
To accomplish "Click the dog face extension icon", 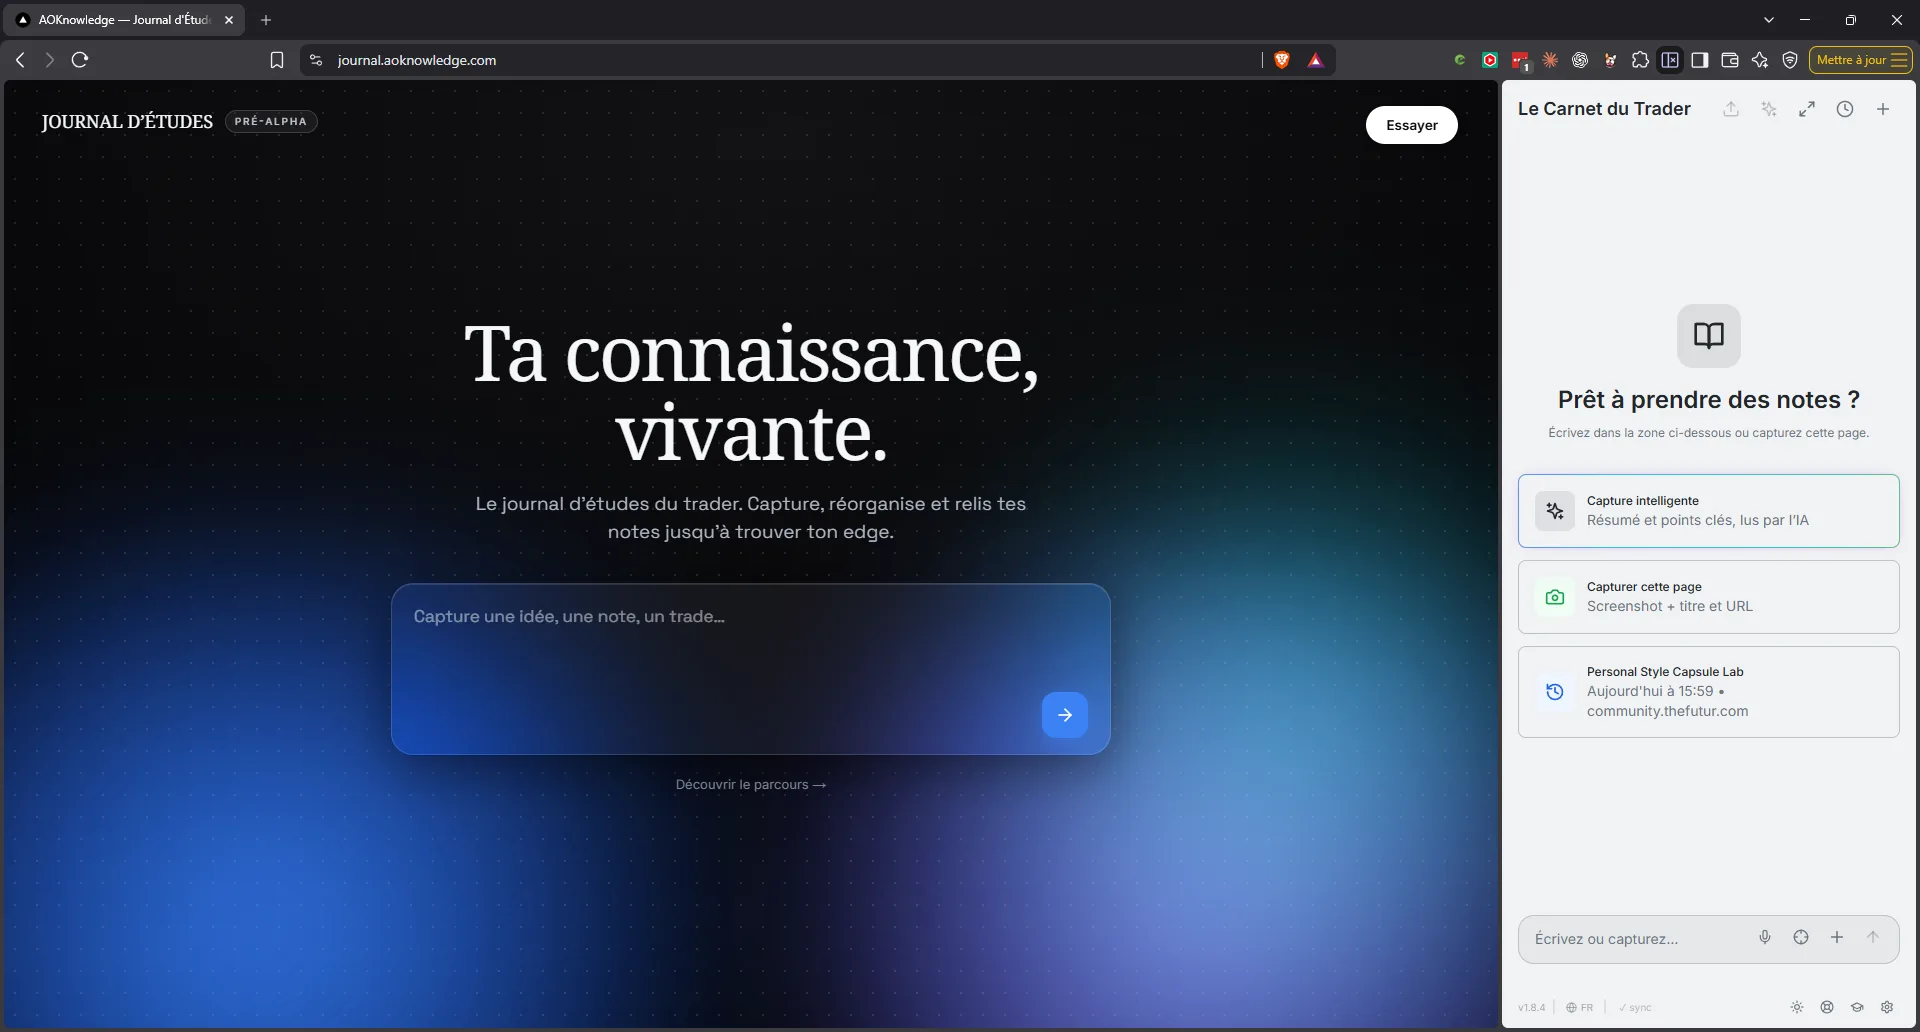I will point(1610,60).
